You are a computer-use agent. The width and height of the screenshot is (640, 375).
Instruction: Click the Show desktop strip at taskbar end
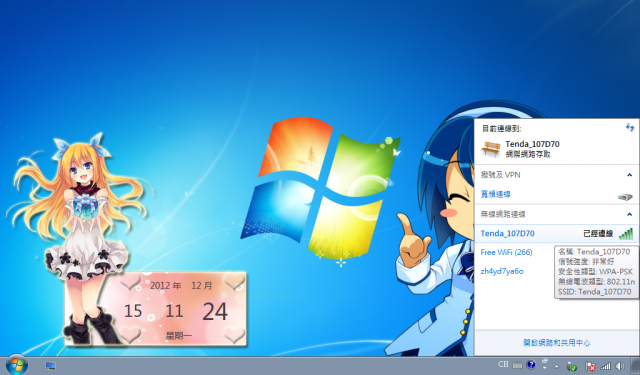pyautogui.click(x=635, y=366)
